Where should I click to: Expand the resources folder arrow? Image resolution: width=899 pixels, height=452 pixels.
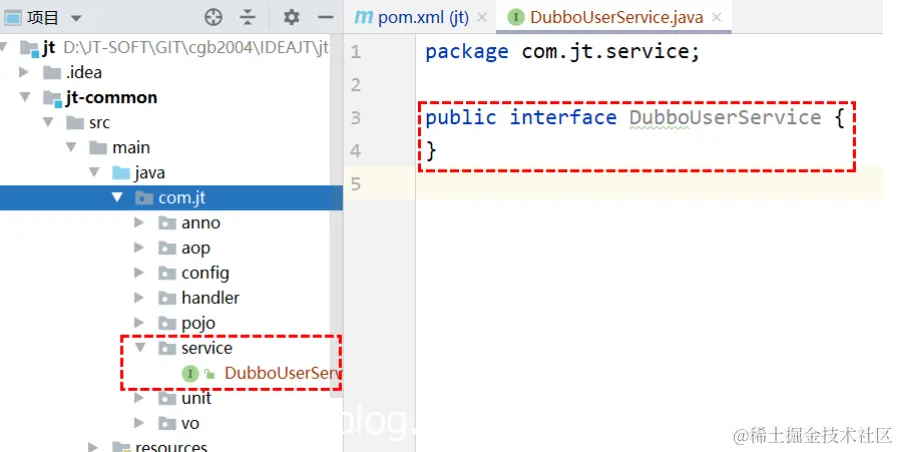(x=93, y=447)
